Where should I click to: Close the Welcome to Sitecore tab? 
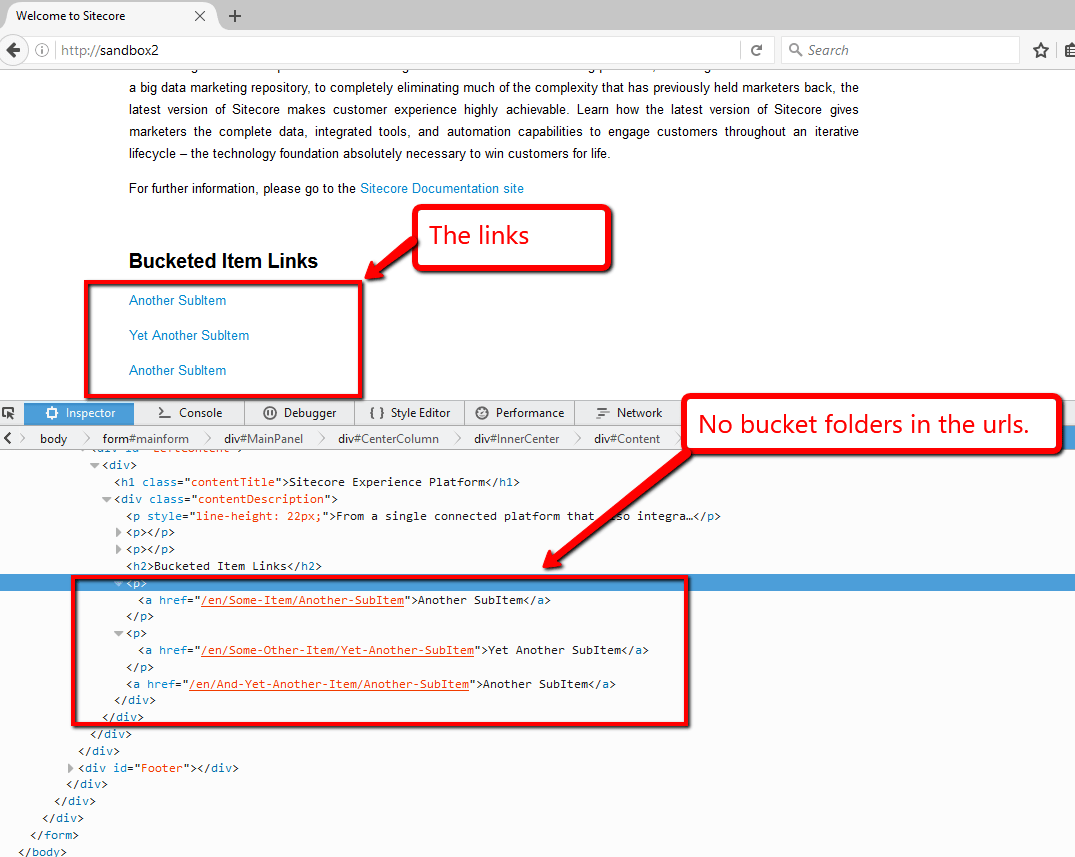click(200, 16)
